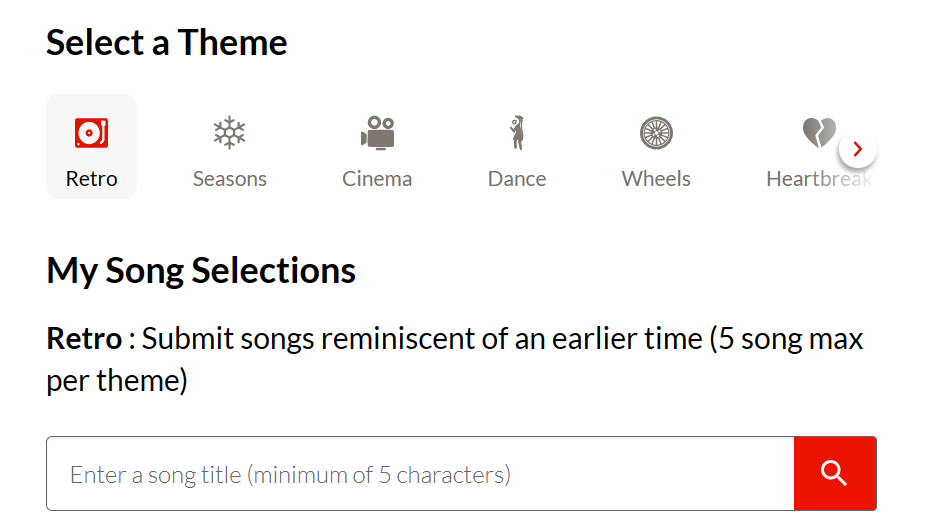
Task: Open the Cinema theme label
Action: point(377,179)
